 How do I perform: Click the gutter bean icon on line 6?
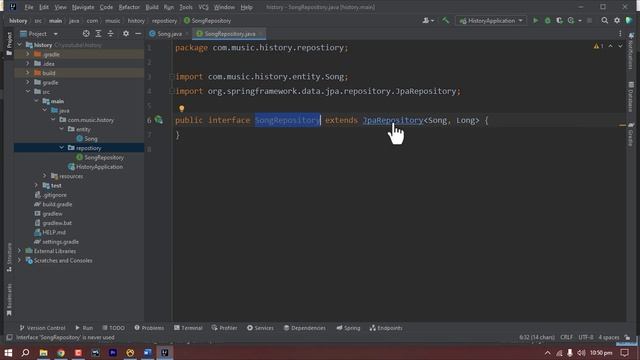[x=159, y=120]
